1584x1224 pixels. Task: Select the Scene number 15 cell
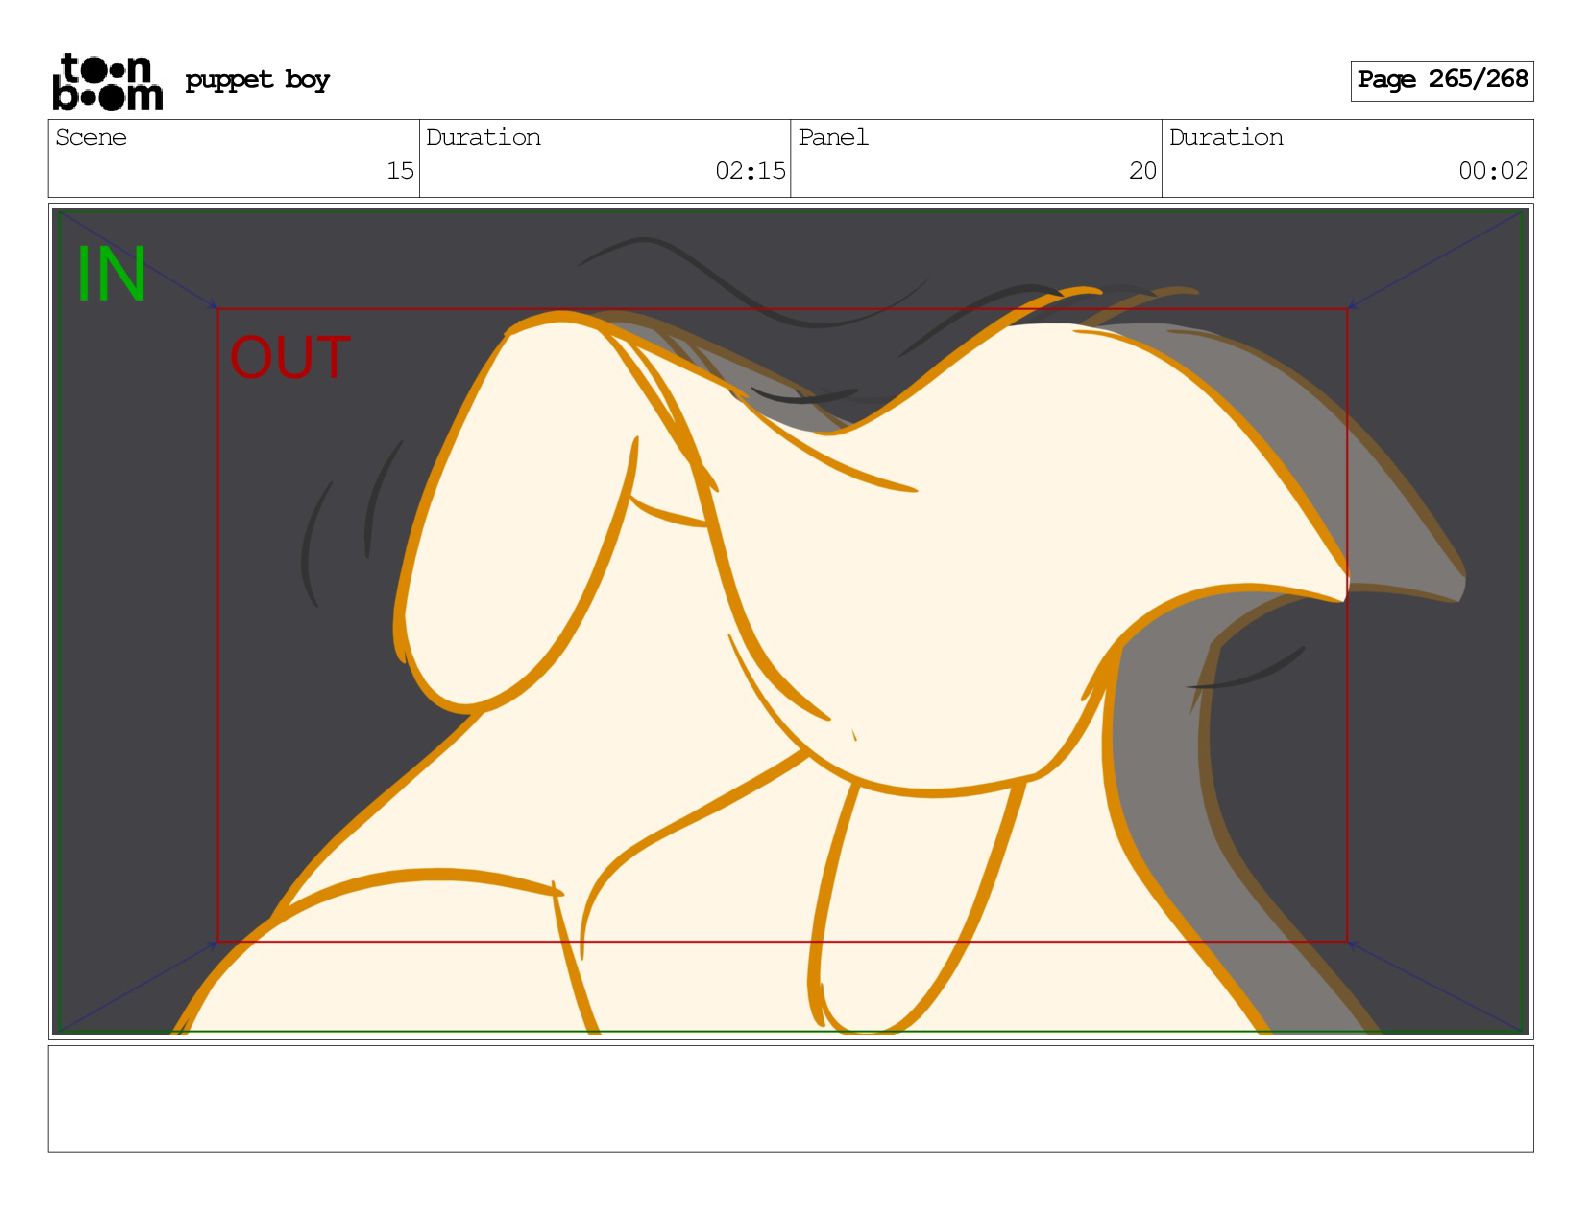point(234,158)
